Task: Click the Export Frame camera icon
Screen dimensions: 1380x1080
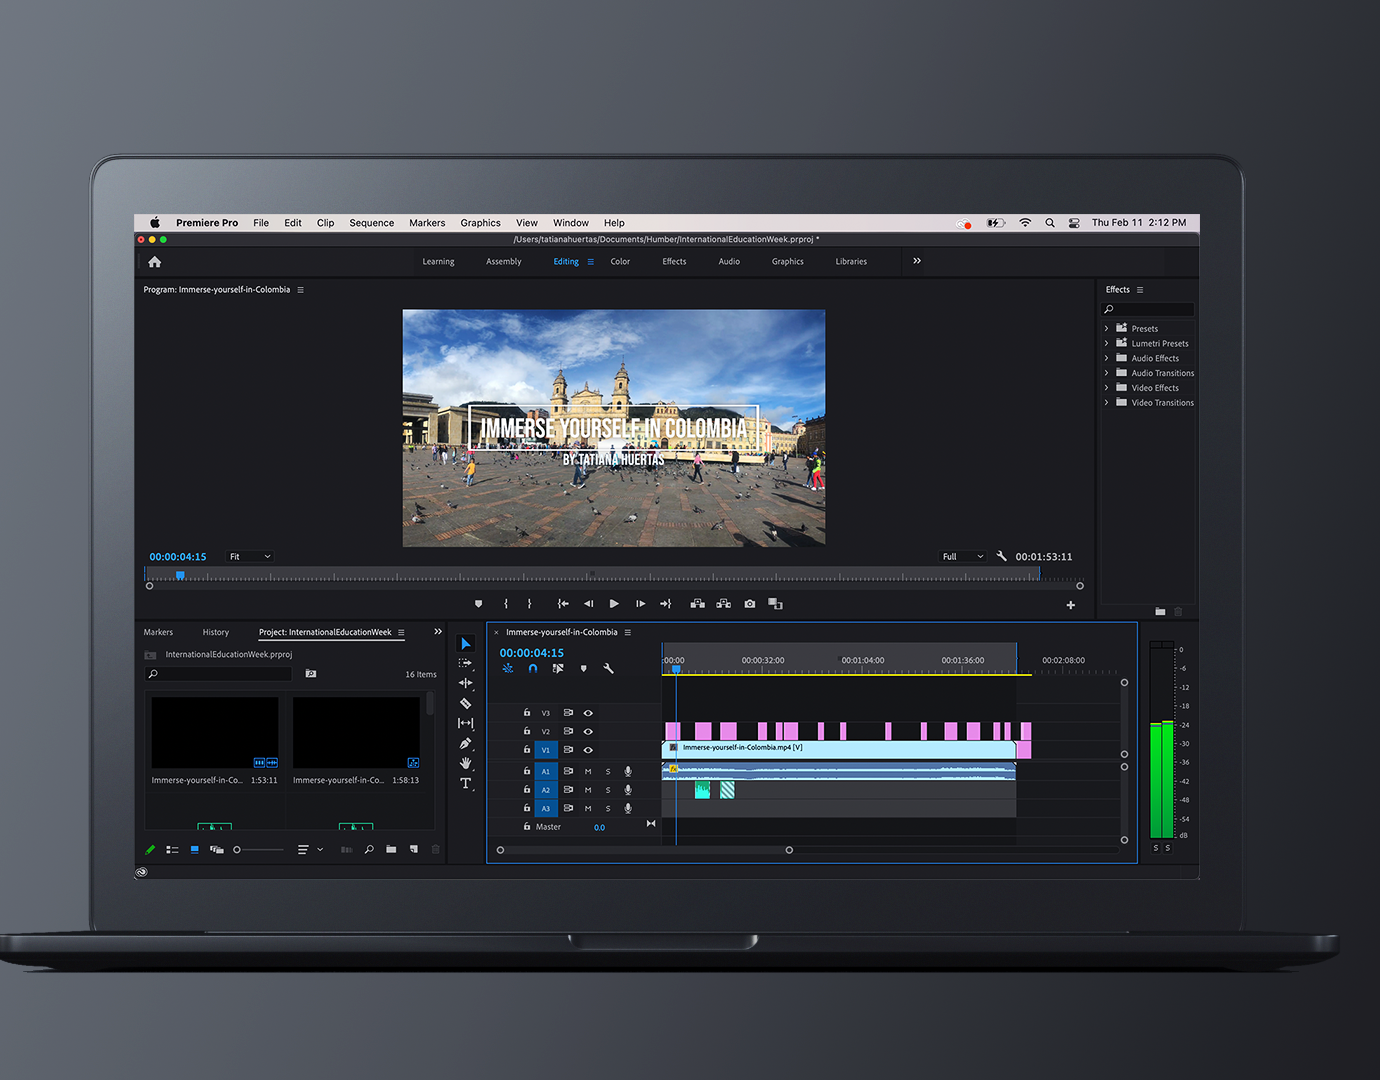Action: [x=750, y=603]
